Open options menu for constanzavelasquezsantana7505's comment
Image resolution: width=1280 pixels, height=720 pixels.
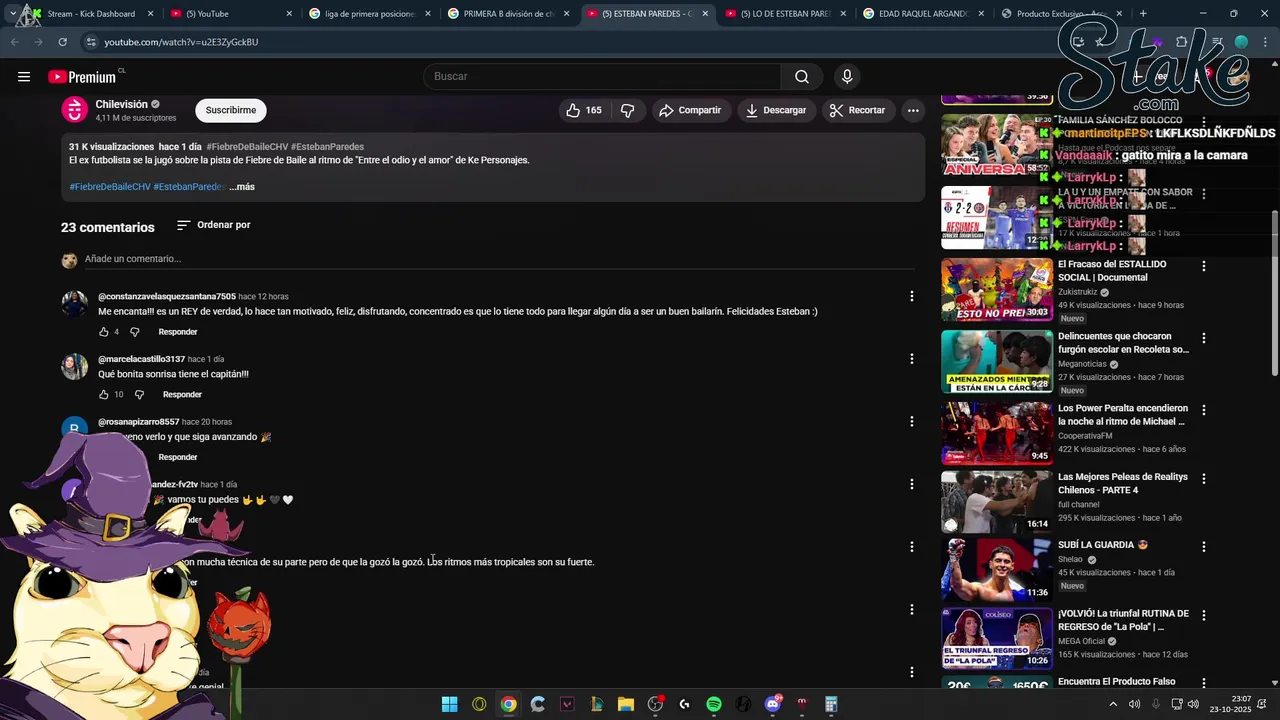coord(911,296)
